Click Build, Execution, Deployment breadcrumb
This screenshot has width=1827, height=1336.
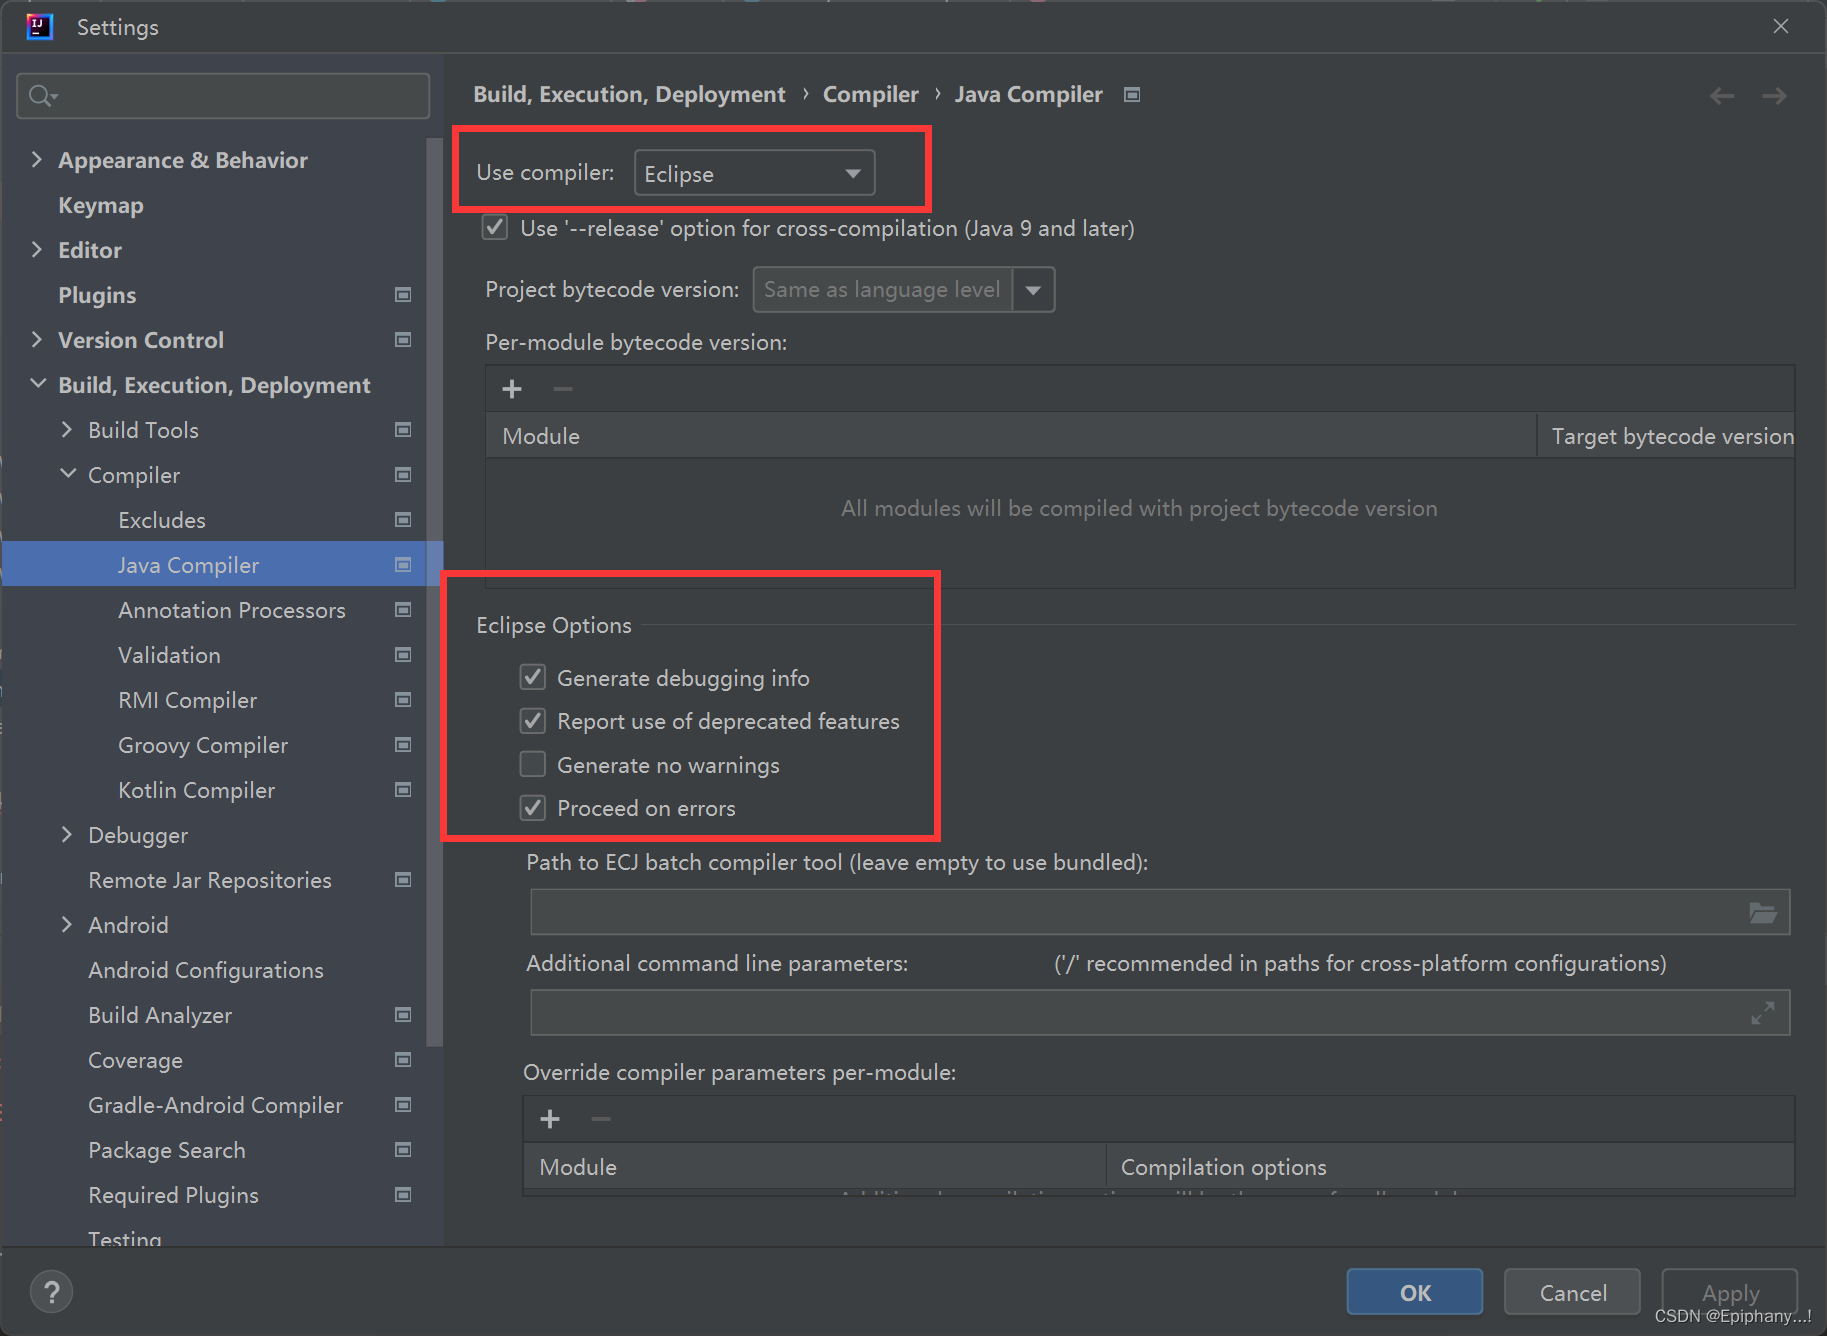coord(629,95)
